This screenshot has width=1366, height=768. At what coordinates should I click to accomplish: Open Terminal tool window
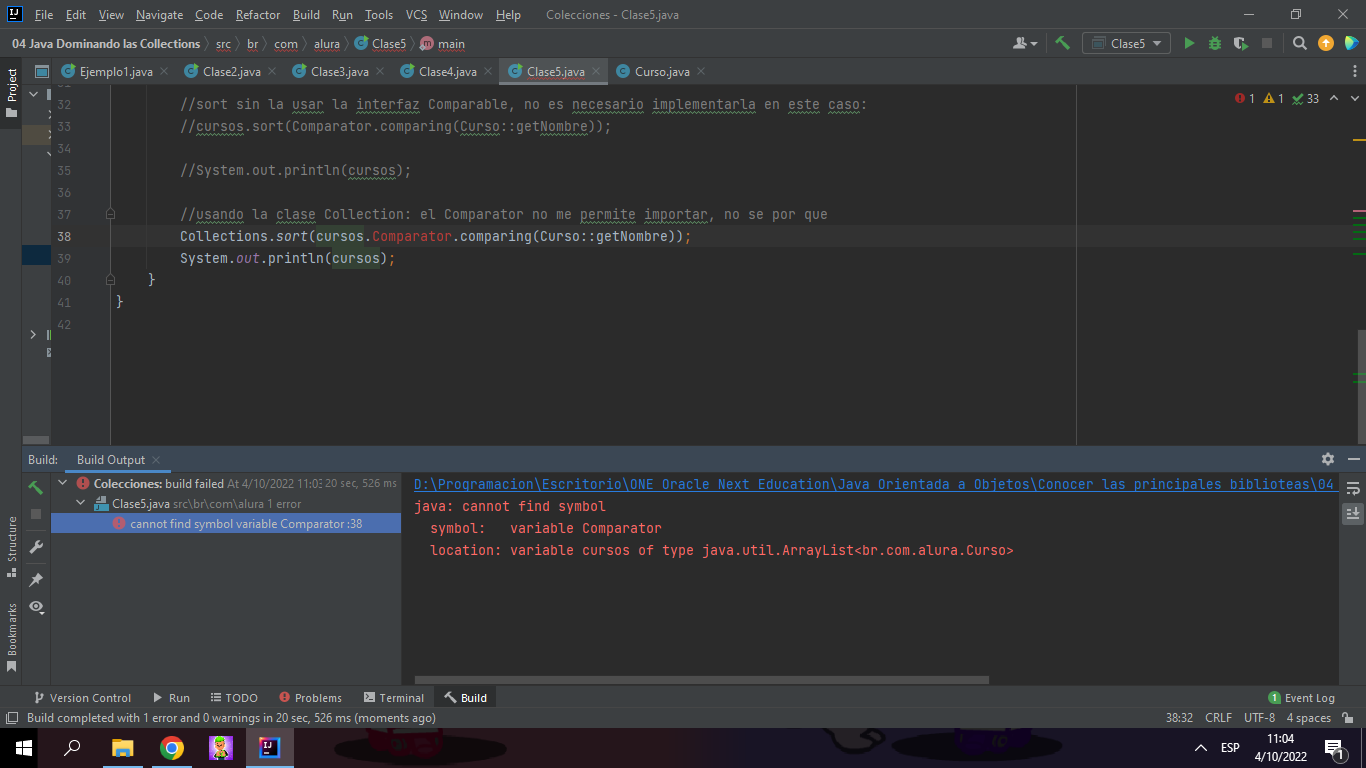tap(394, 698)
